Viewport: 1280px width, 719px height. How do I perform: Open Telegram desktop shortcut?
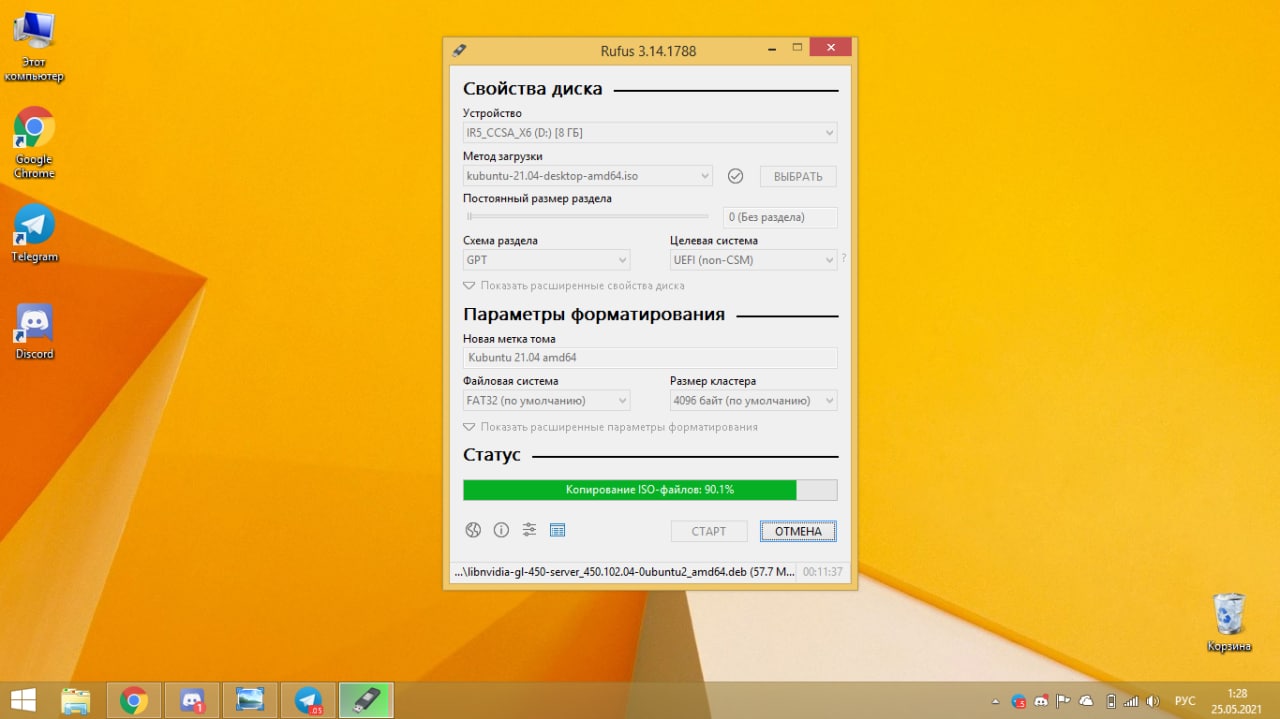pyautogui.click(x=34, y=233)
